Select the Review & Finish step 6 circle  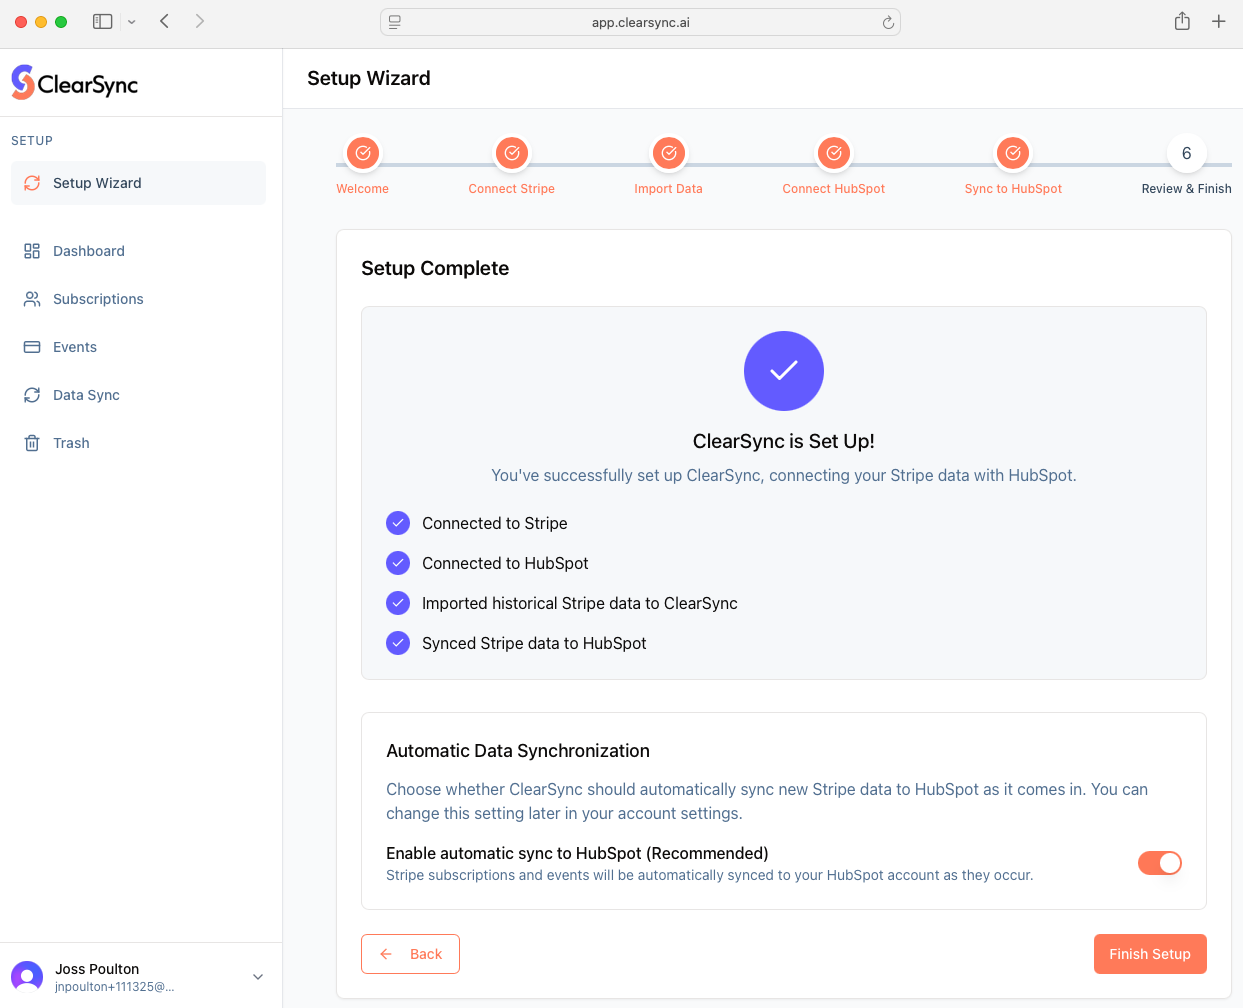click(x=1187, y=153)
